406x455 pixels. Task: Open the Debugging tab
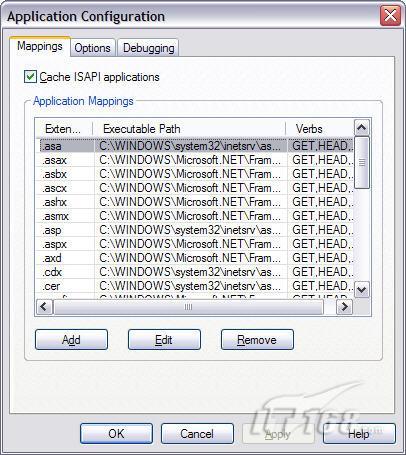(x=148, y=48)
